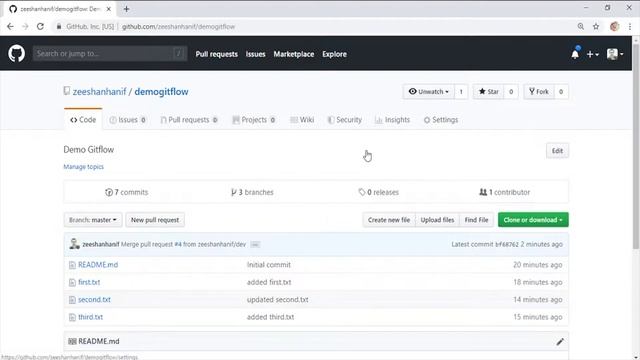The height and width of the screenshot is (360, 640).
Task: Click Manage topics link
Action: [x=84, y=167]
